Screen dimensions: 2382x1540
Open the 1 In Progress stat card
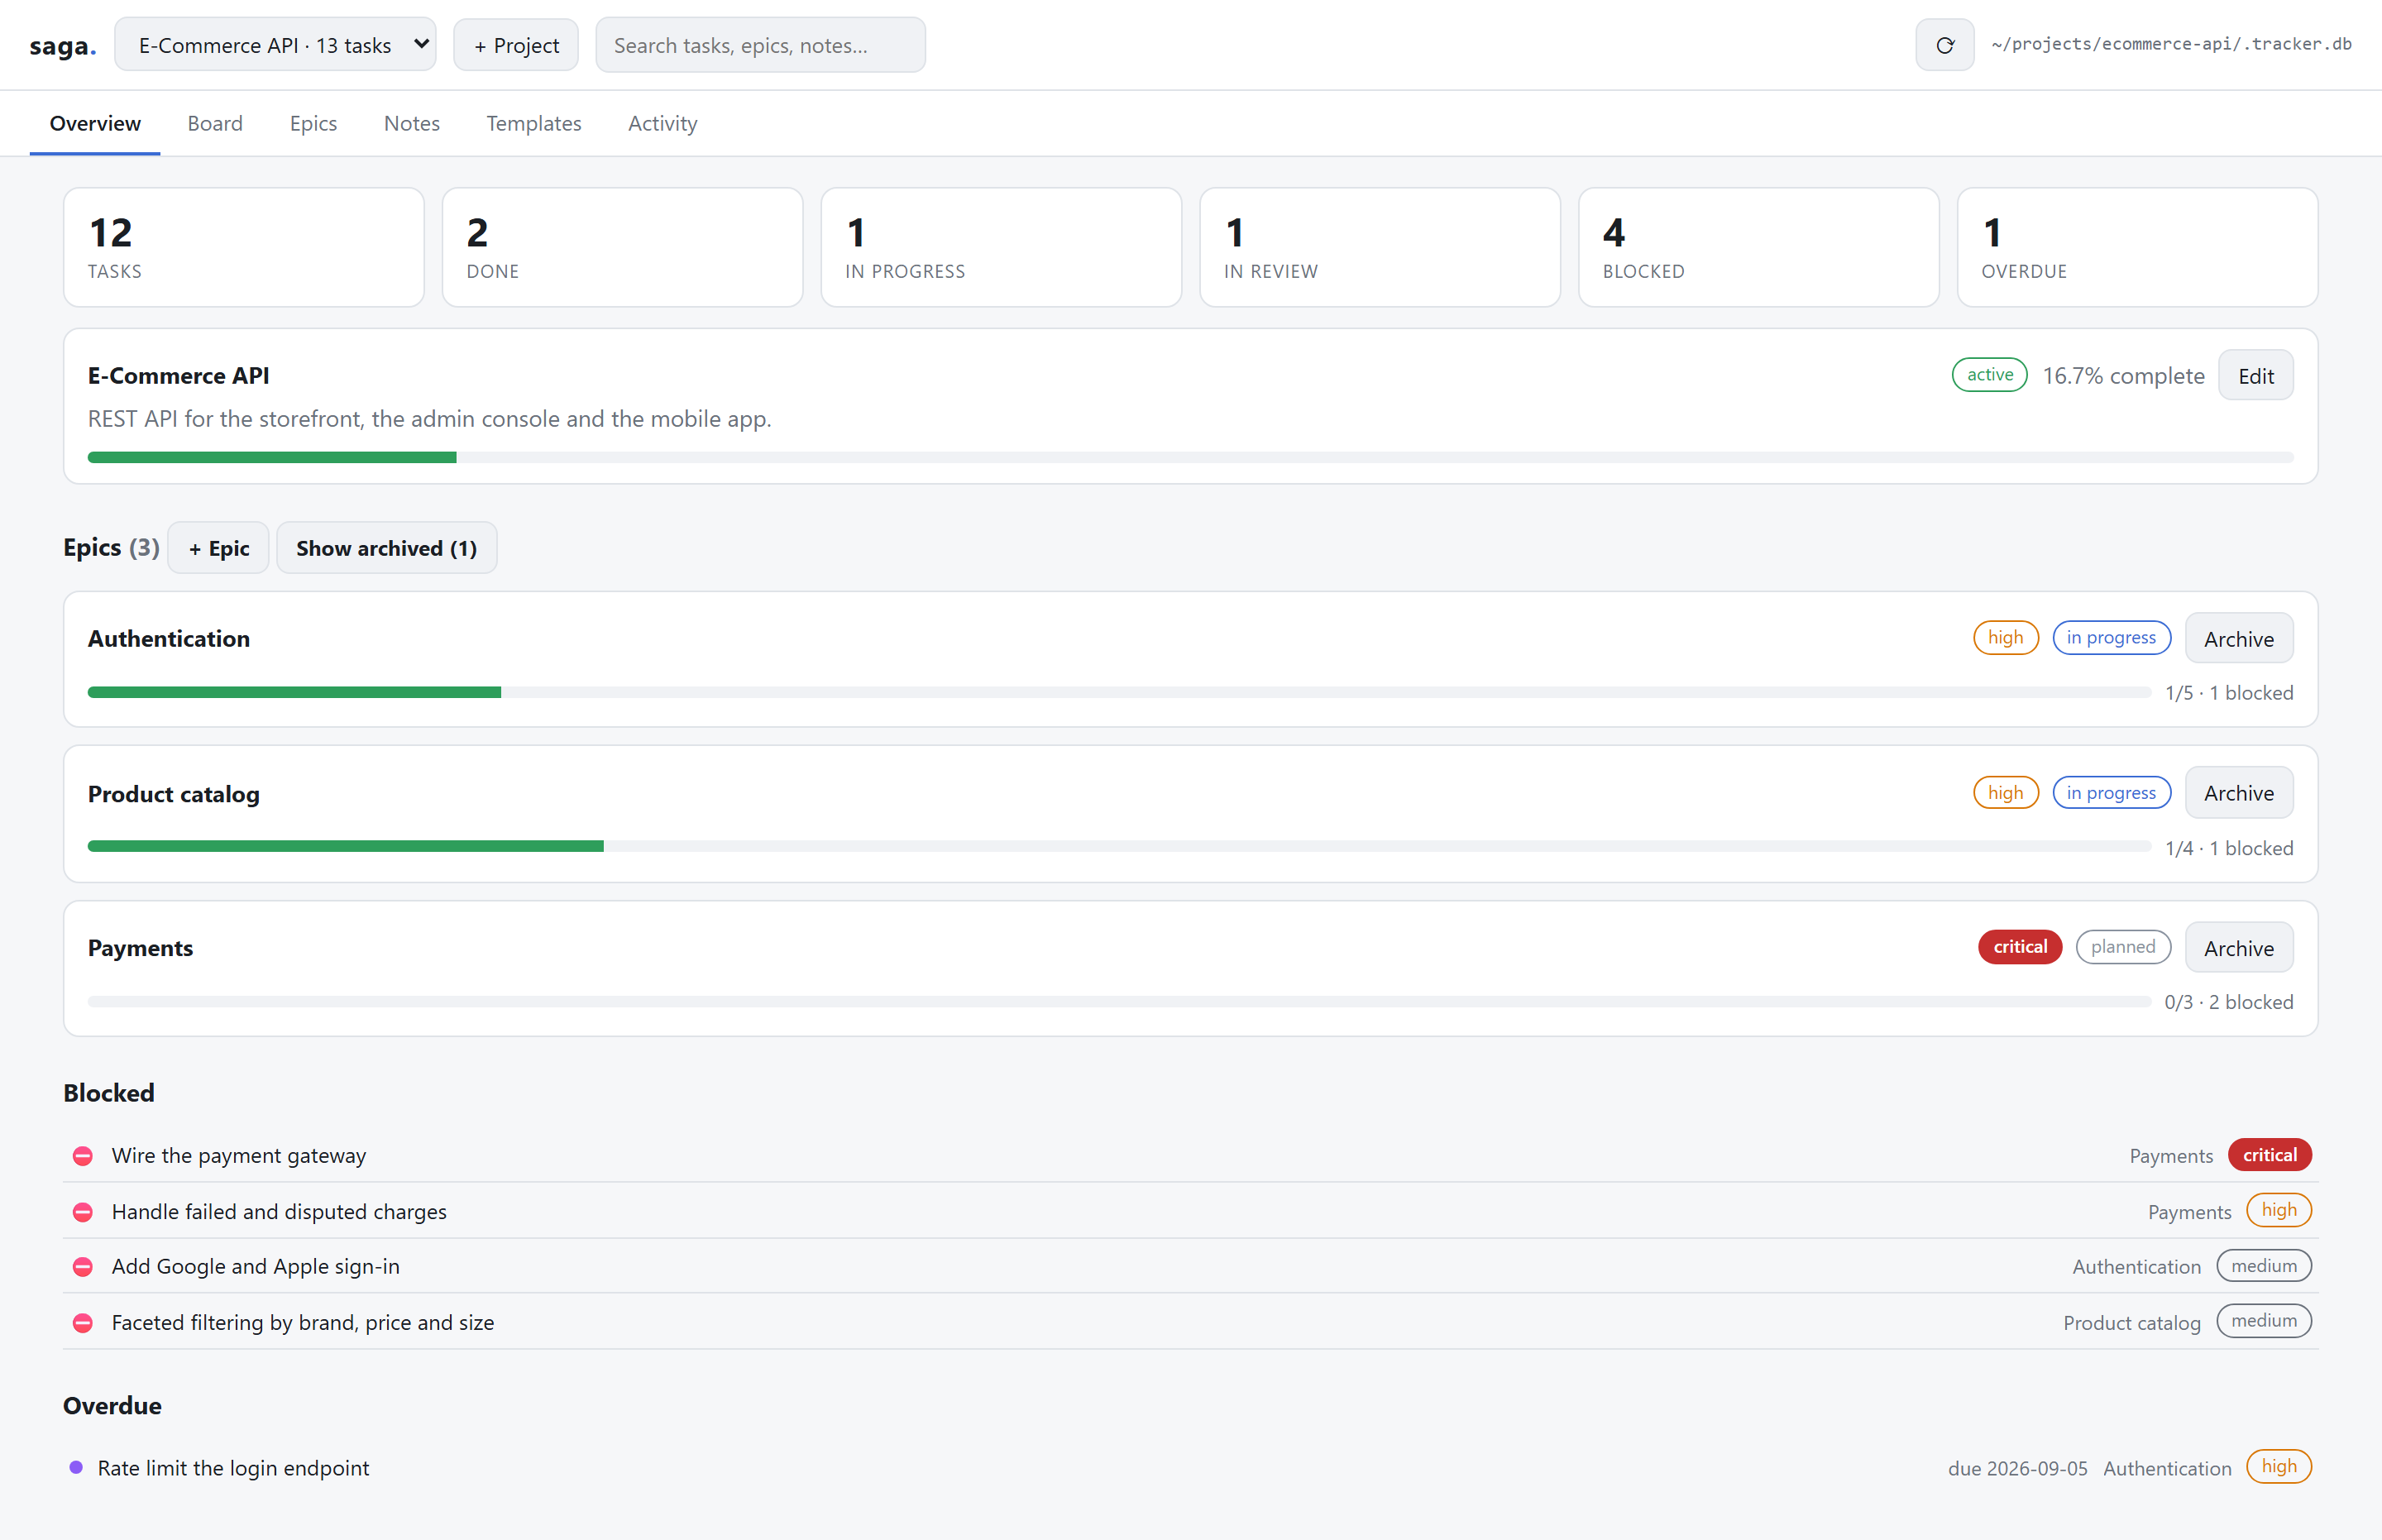1001,247
